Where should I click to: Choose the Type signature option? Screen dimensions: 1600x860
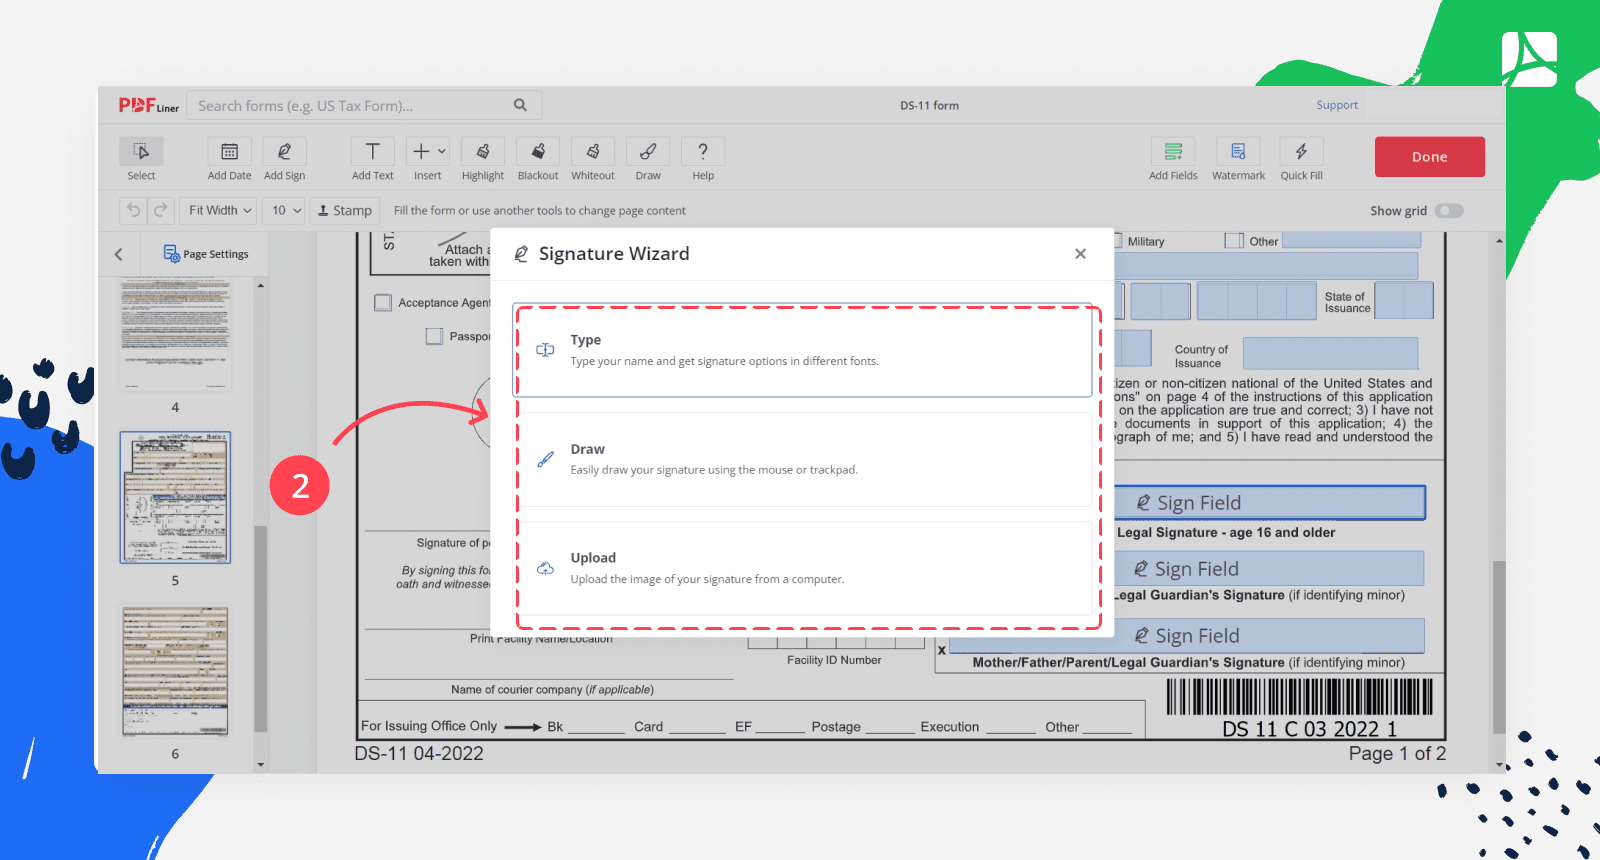[802, 351]
